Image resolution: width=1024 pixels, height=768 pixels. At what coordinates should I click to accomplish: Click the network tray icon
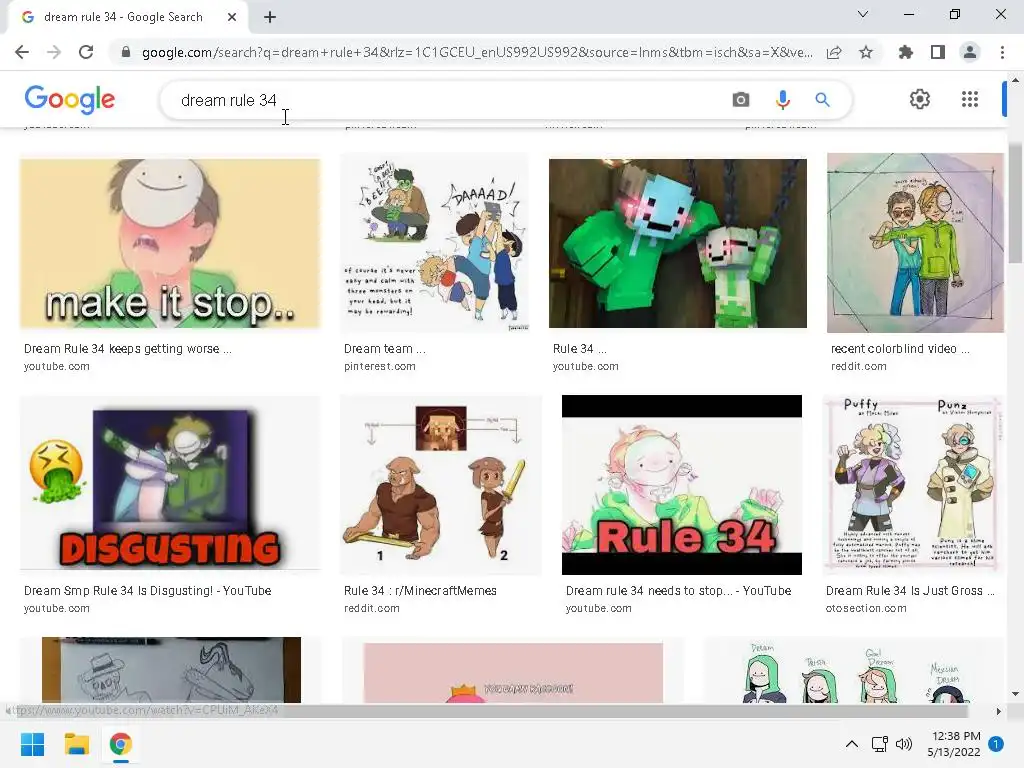[879, 744]
